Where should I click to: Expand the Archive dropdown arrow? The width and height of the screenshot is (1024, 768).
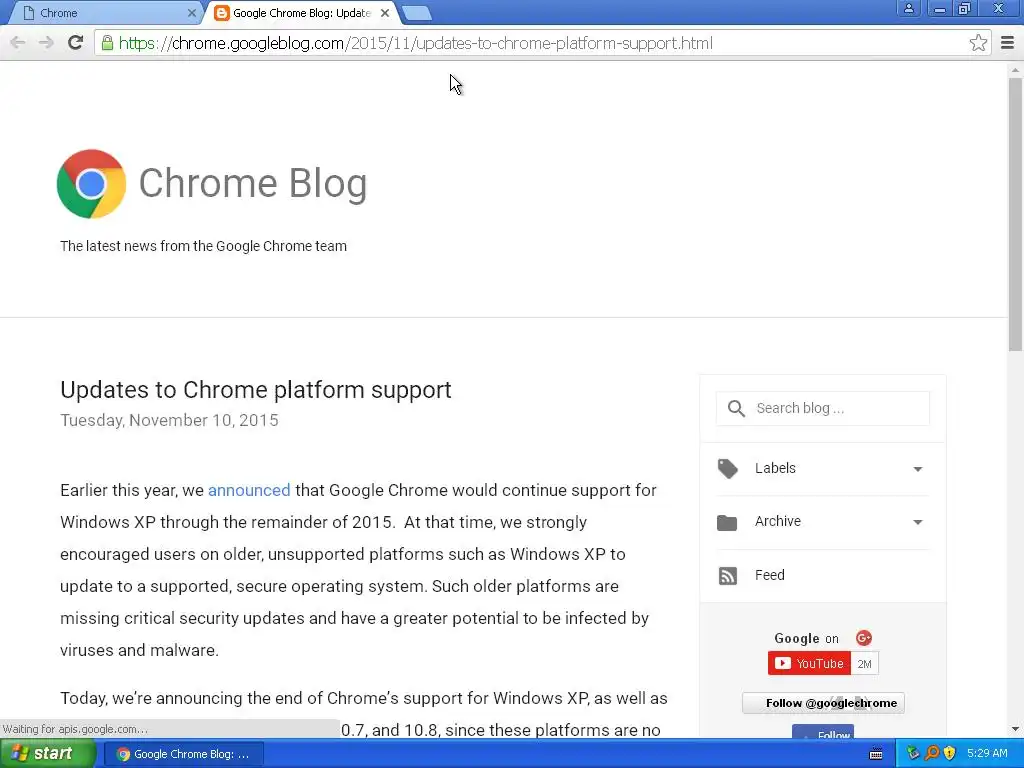(x=918, y=522)
